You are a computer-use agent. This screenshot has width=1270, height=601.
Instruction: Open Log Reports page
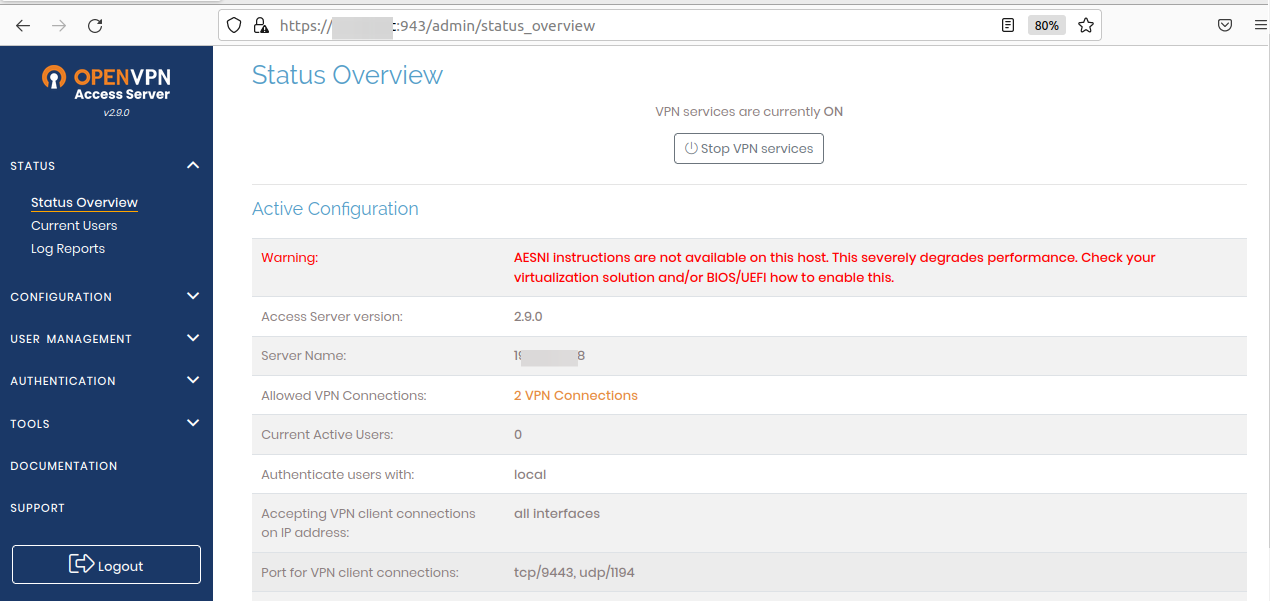click(68, 248)
